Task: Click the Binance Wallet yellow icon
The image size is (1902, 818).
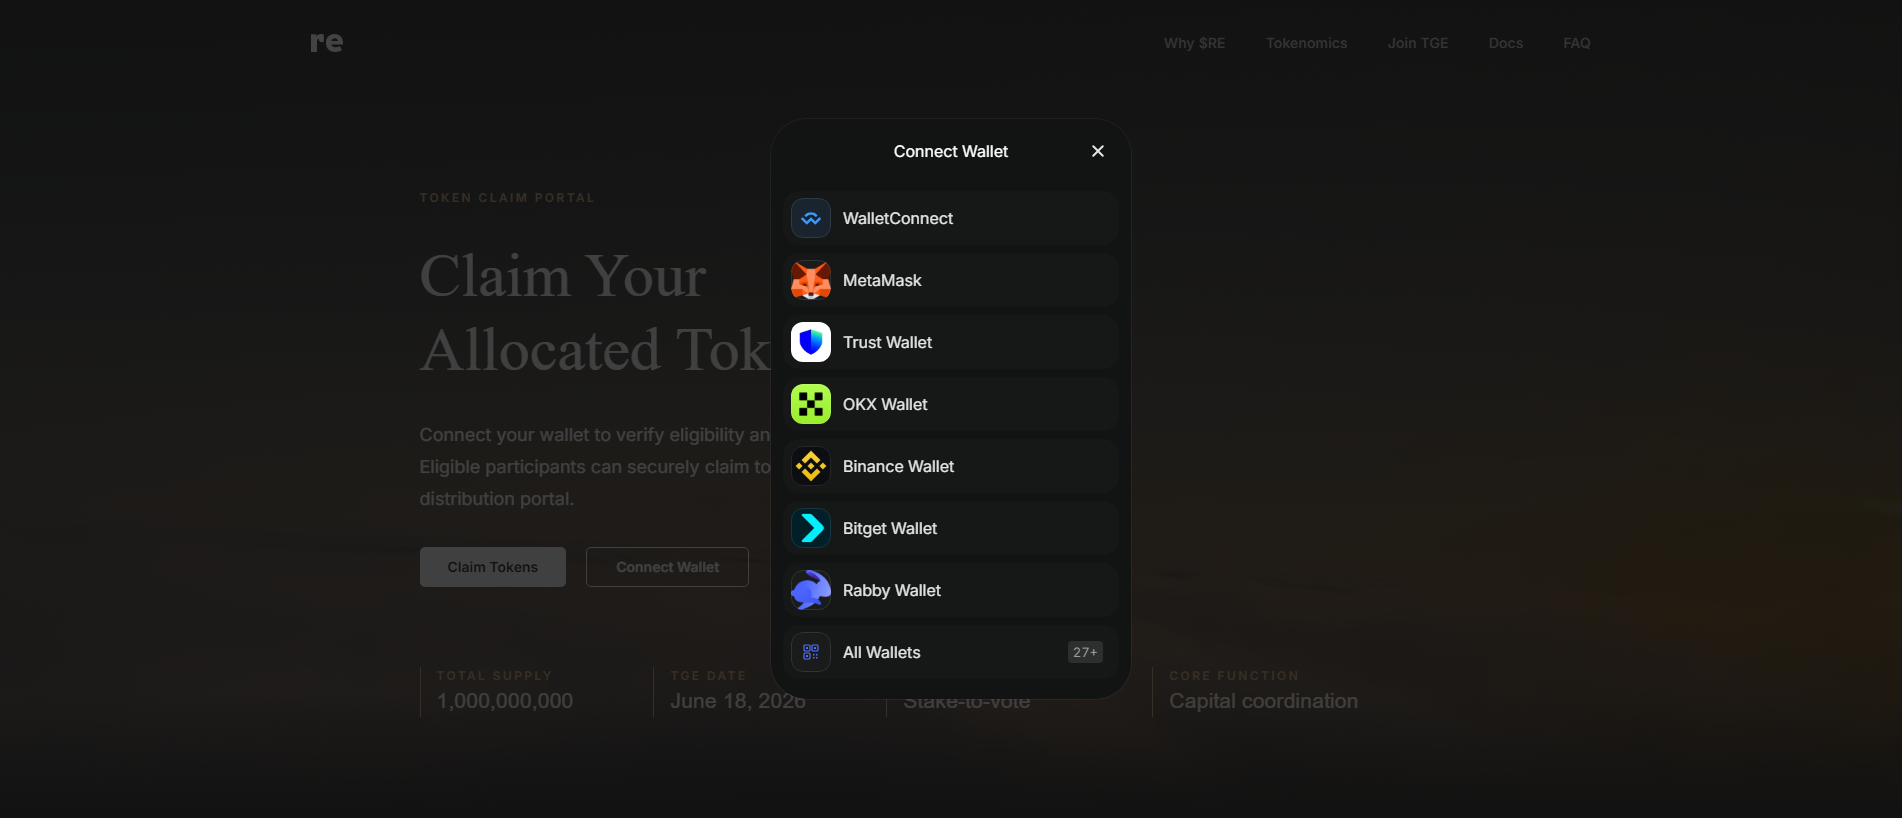Action: click(x=811, y=466)
